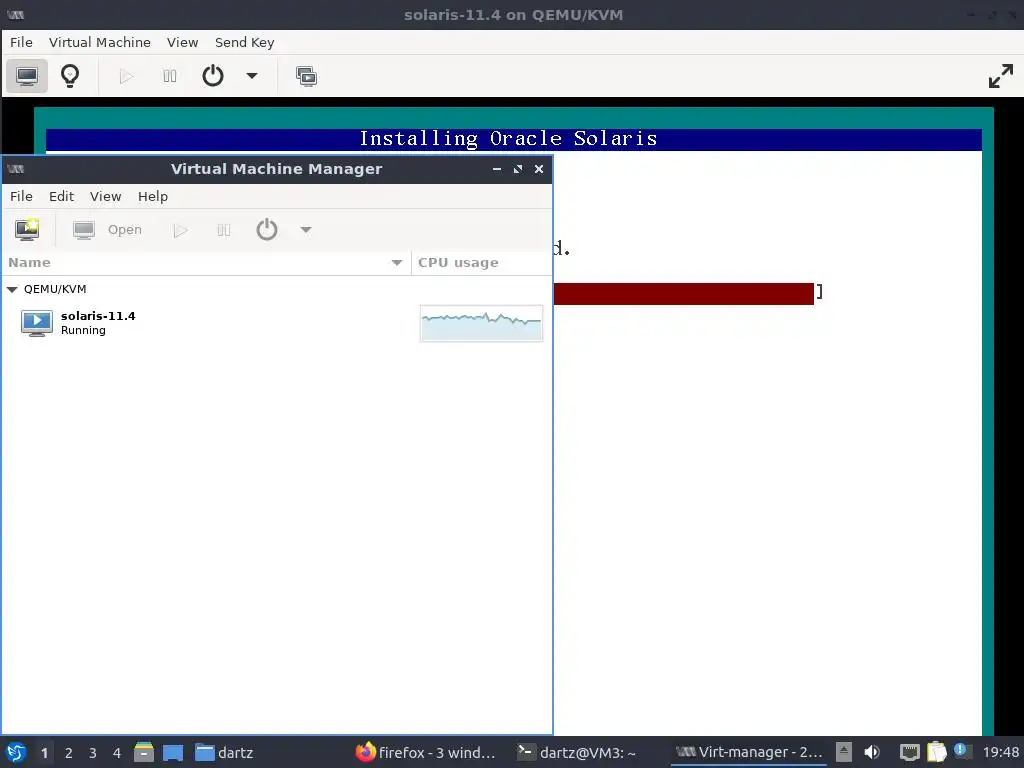
Task: Open Help menu in Virtual Machine Manager
Action: click(153, 197)
